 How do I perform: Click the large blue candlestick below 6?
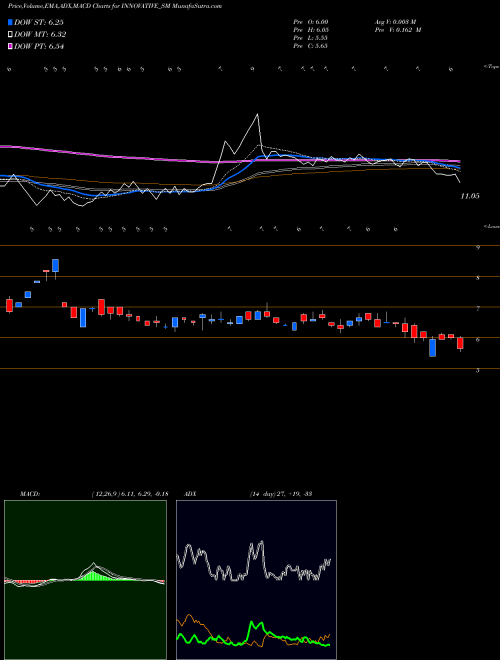(432, 348)
